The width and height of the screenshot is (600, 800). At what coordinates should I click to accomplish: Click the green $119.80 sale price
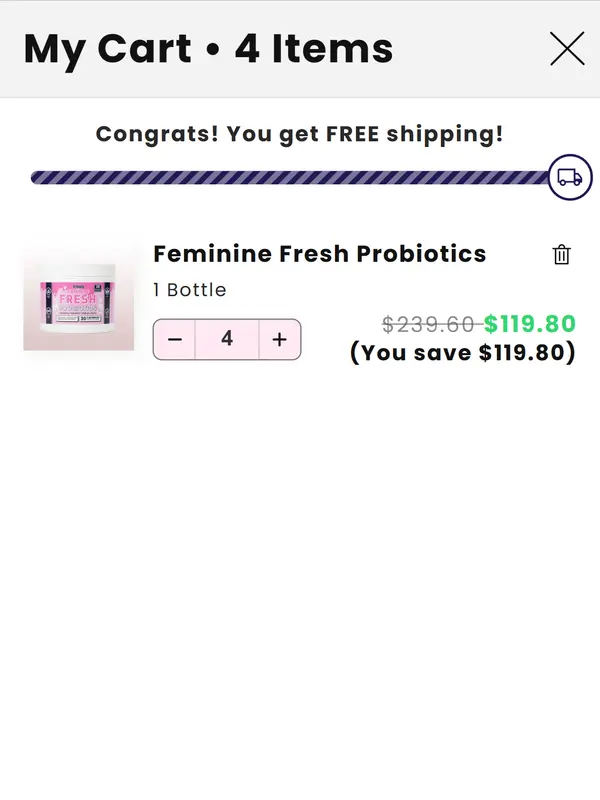(530, 324)
